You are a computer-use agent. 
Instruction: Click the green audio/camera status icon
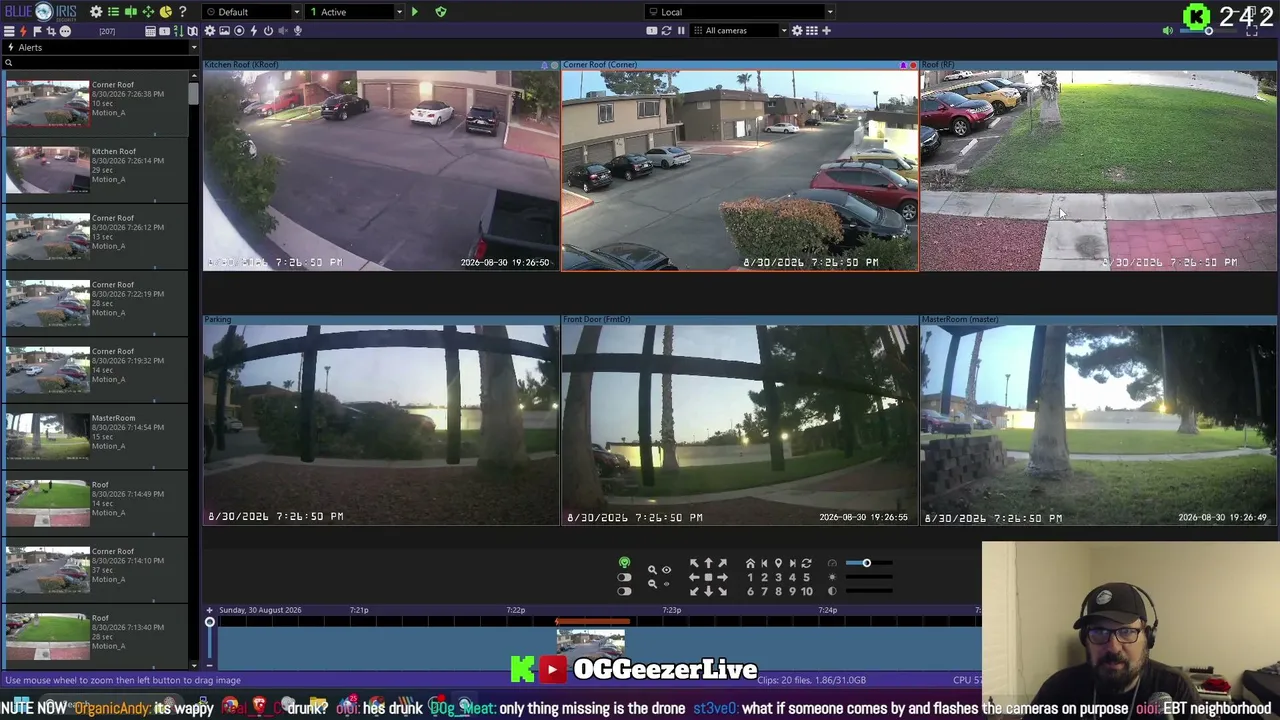(x=130, y=12)
